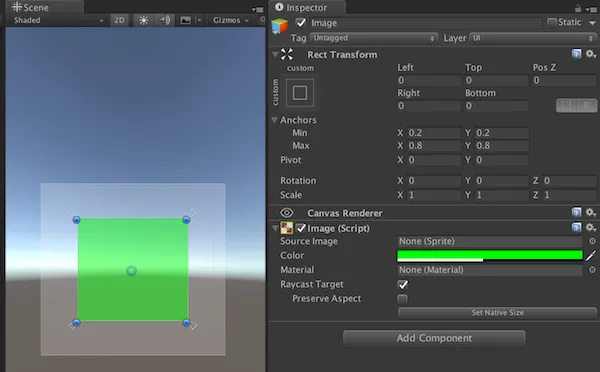Screen dimensions: 600x372
Task: Click the Set Native Size button
Action: pyautogui.click(x=497, y=313)
